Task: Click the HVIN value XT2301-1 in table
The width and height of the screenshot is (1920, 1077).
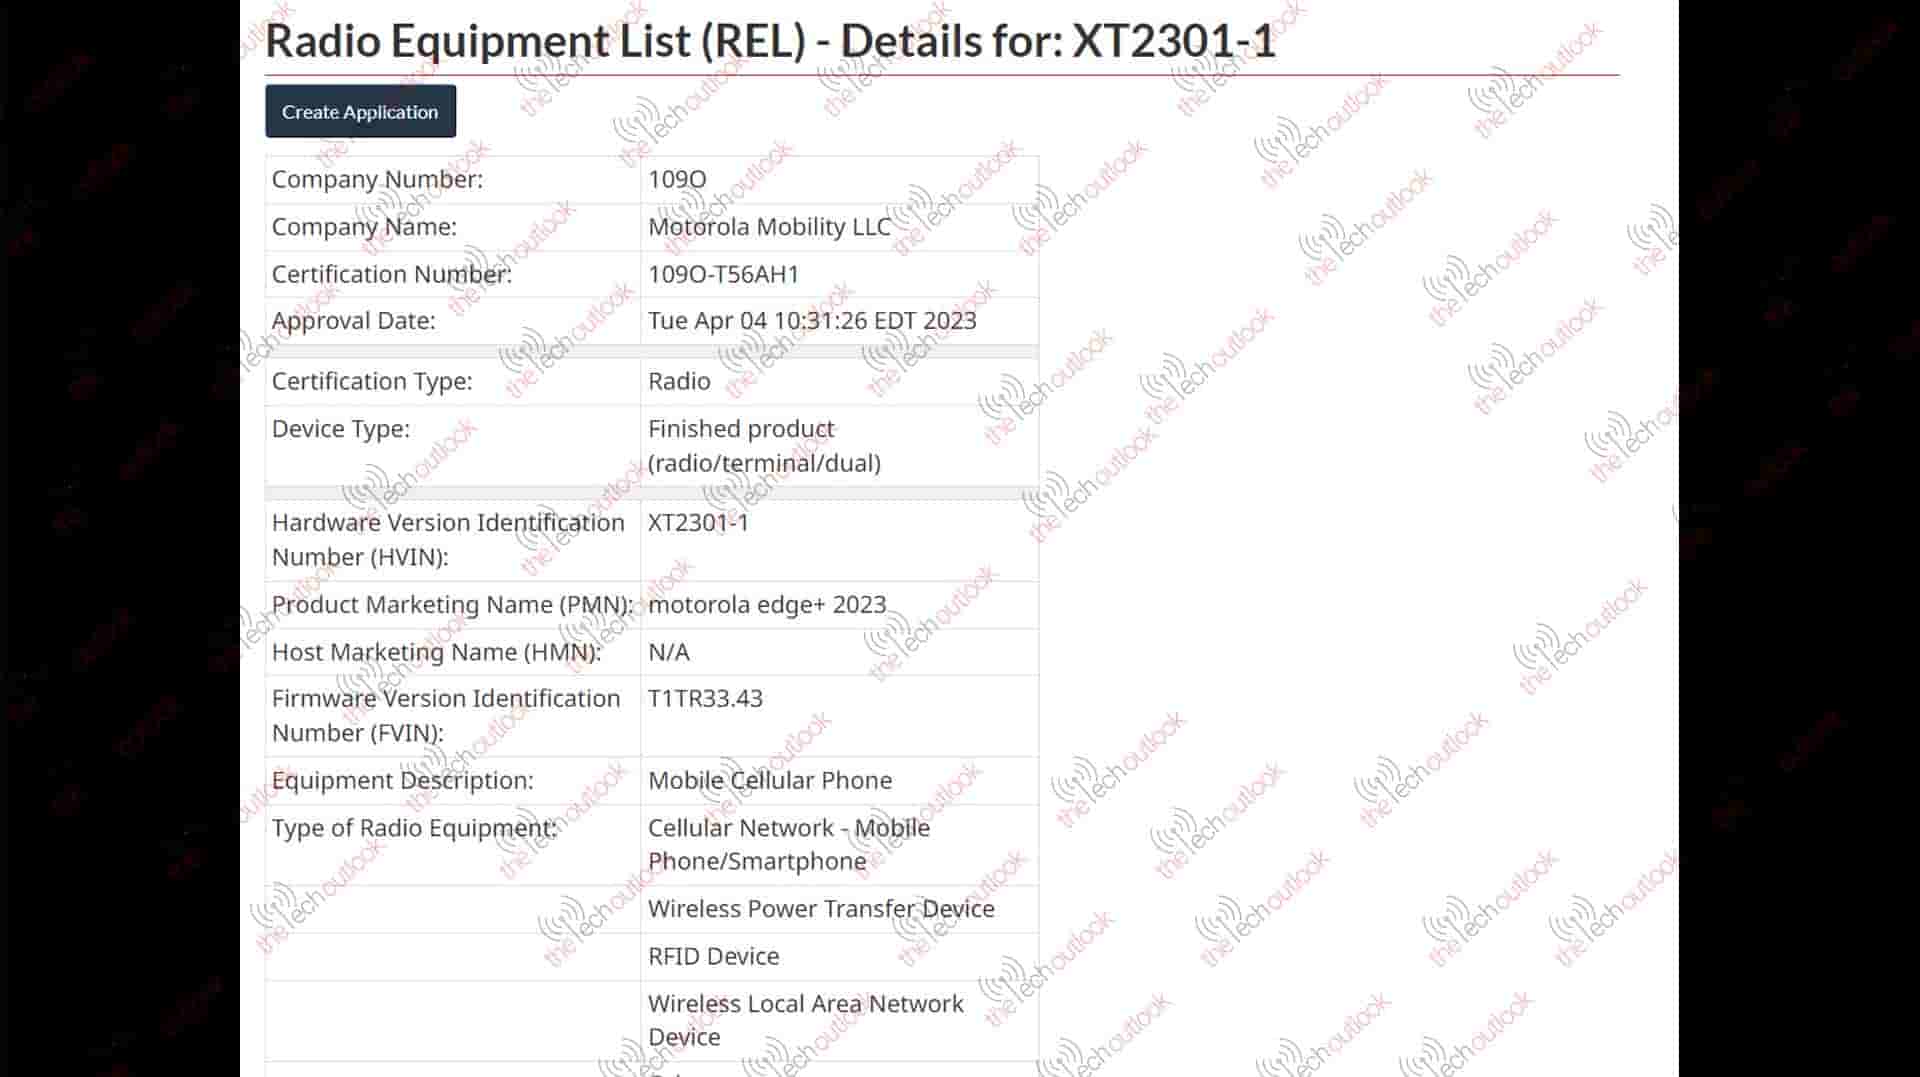Action: [x=698, y=523]
